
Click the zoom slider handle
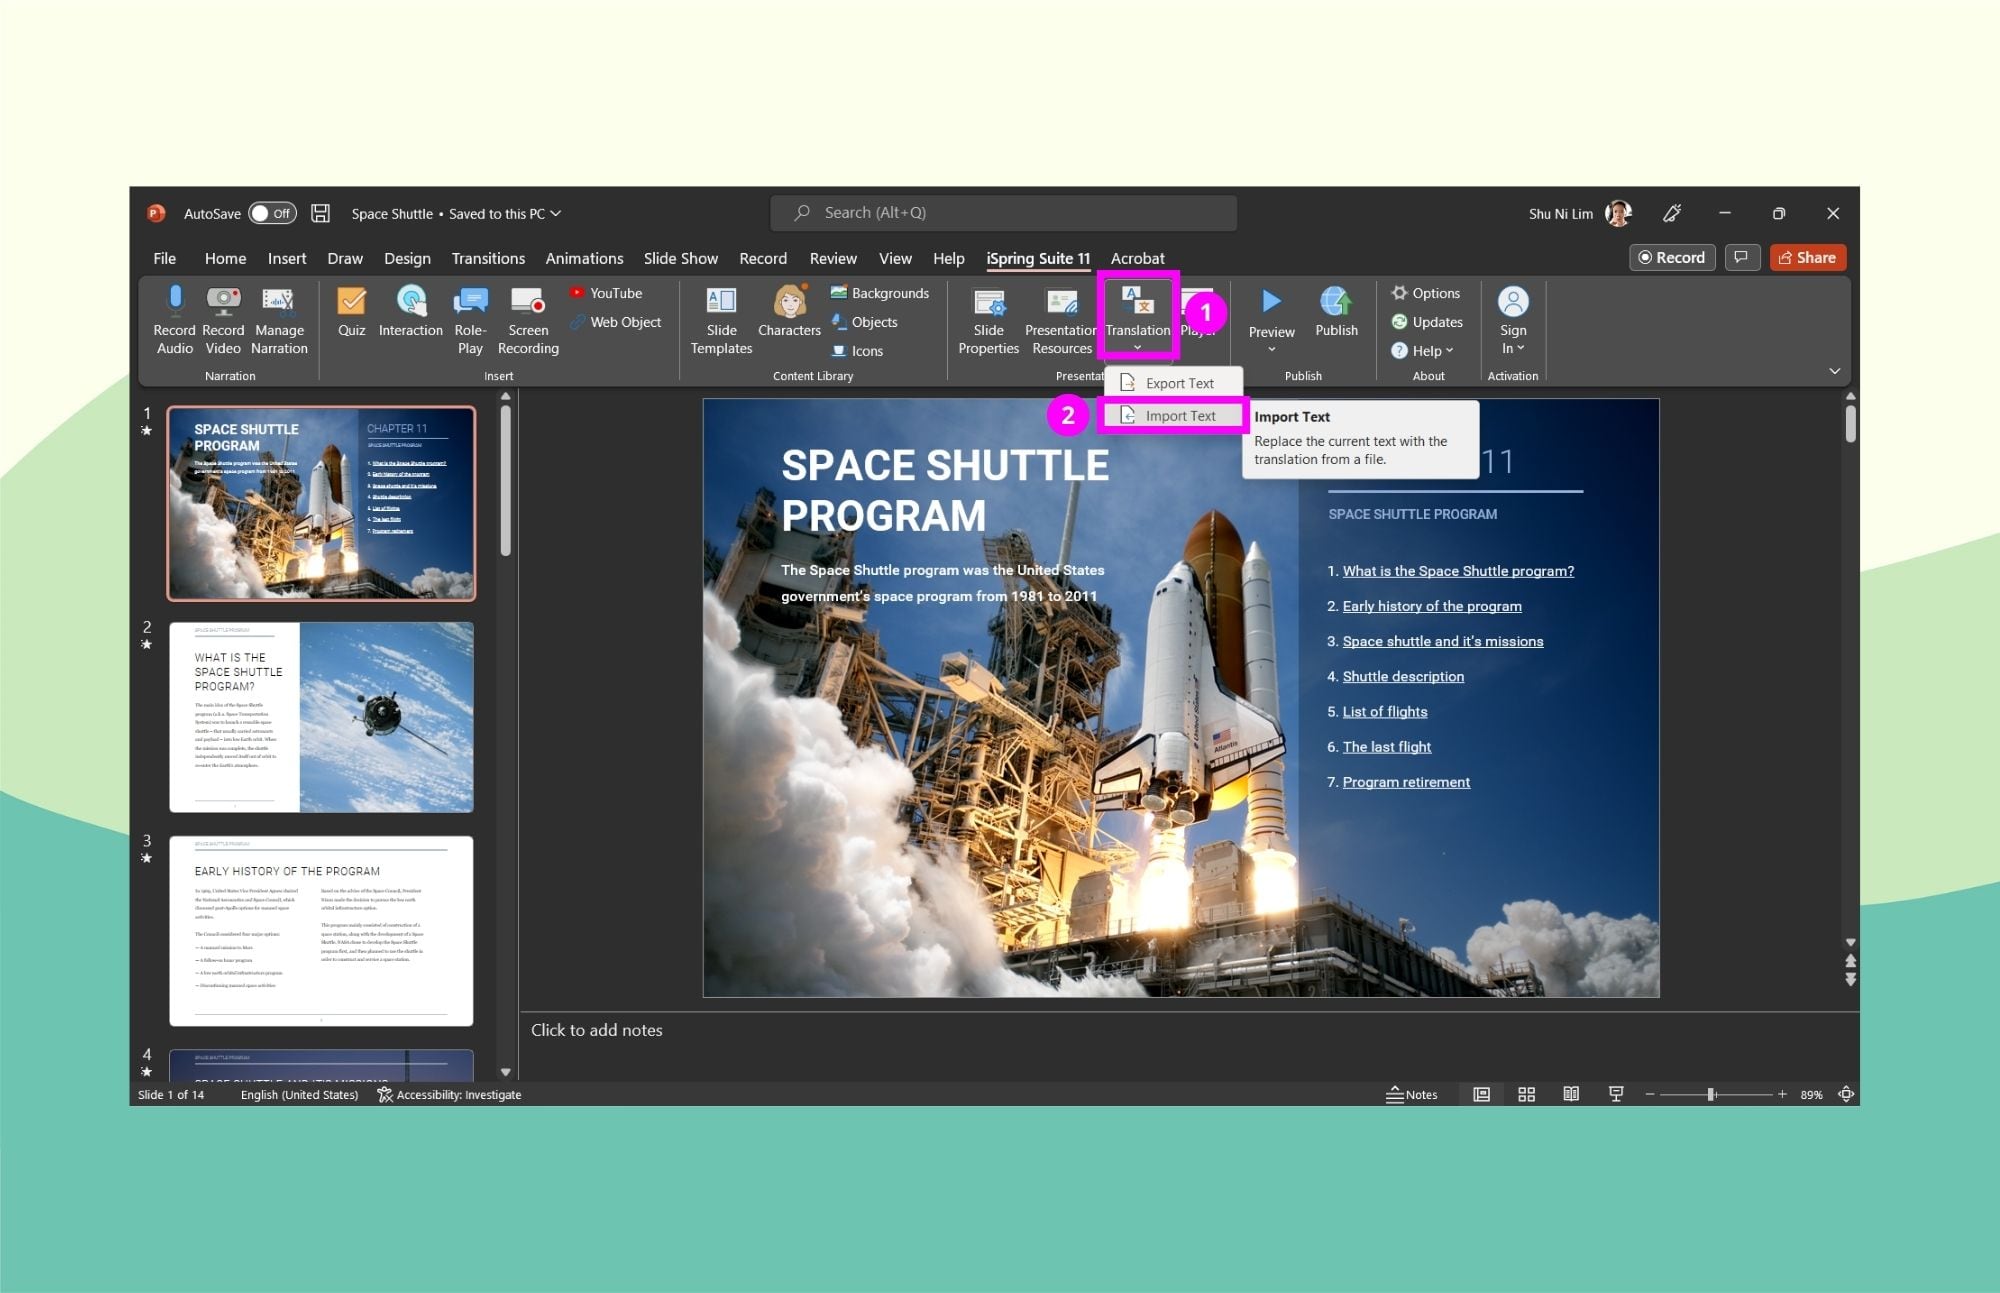pyautogui.click(x=1711, y=1095)
